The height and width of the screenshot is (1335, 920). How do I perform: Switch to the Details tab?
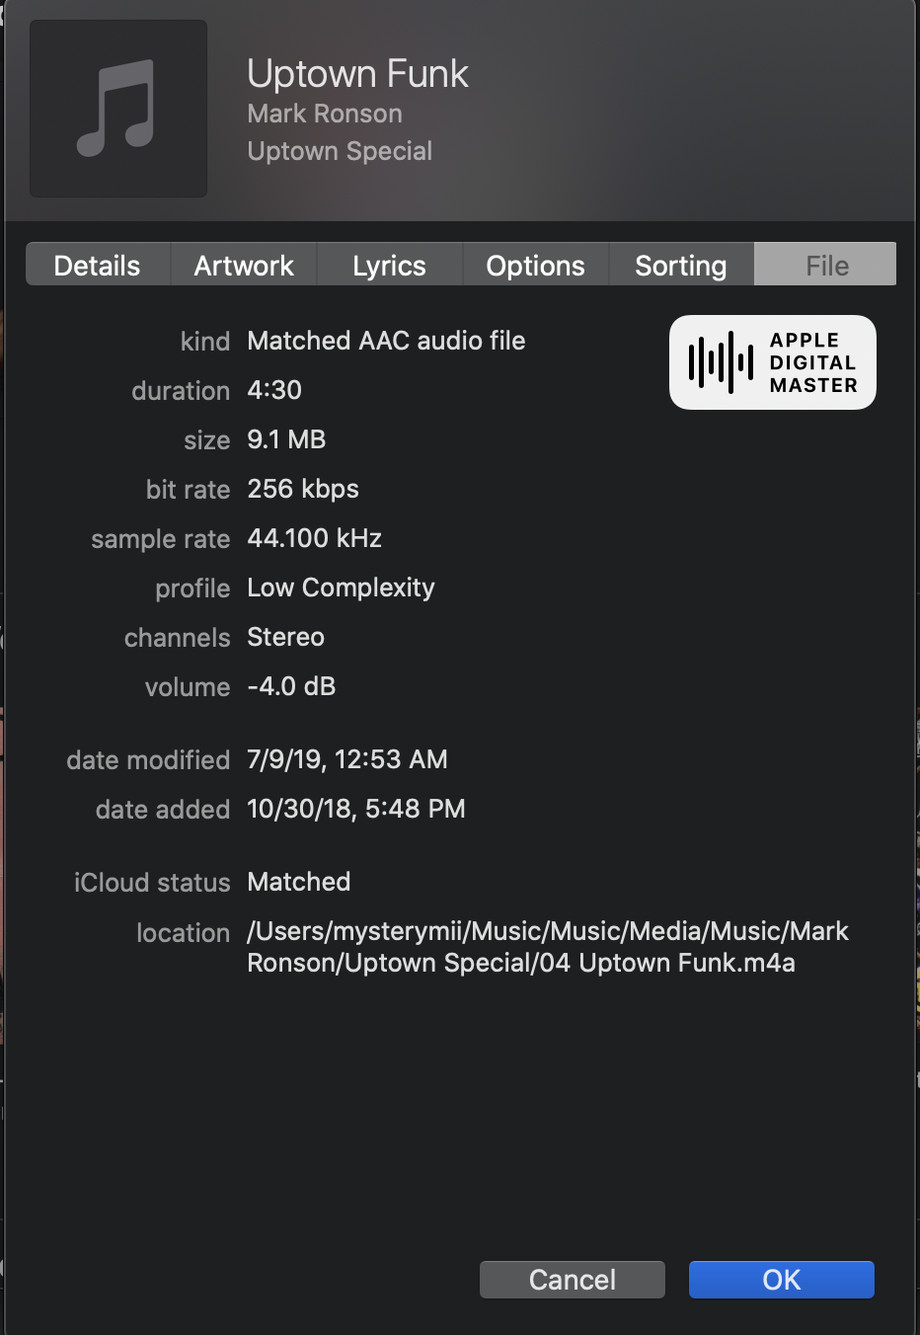[97, 265]
